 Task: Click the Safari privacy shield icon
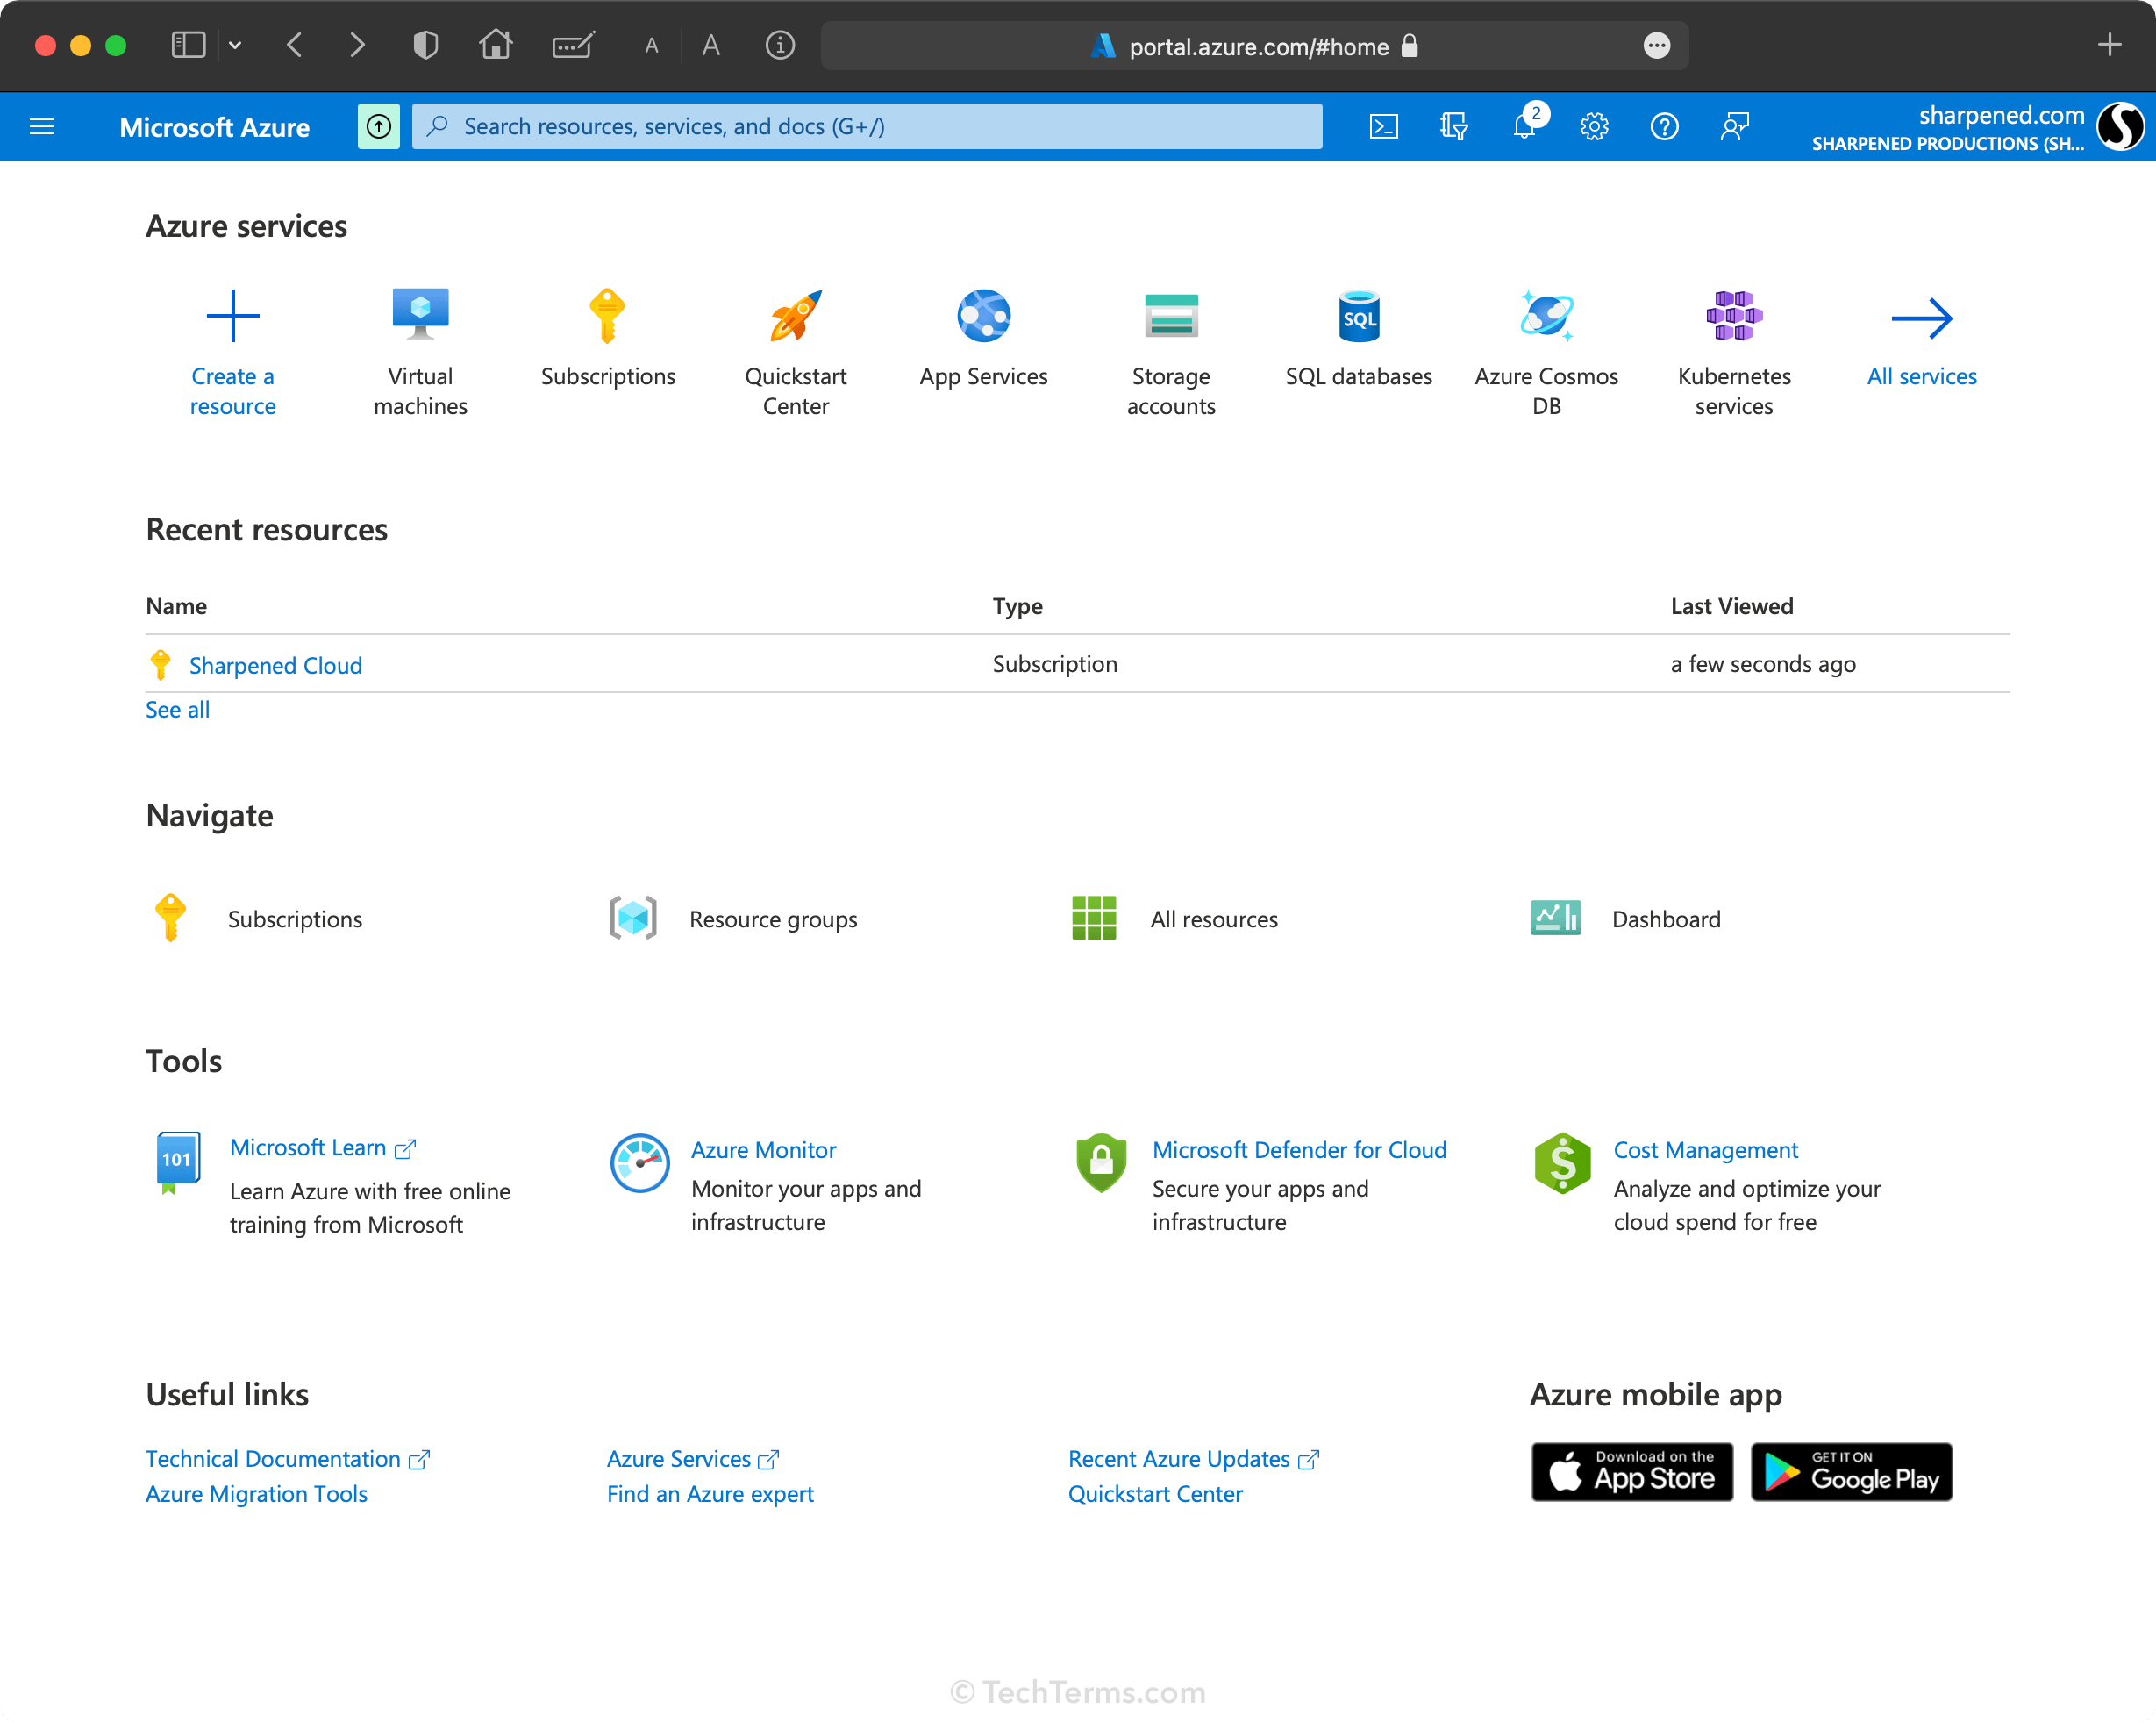coord(425,45)
